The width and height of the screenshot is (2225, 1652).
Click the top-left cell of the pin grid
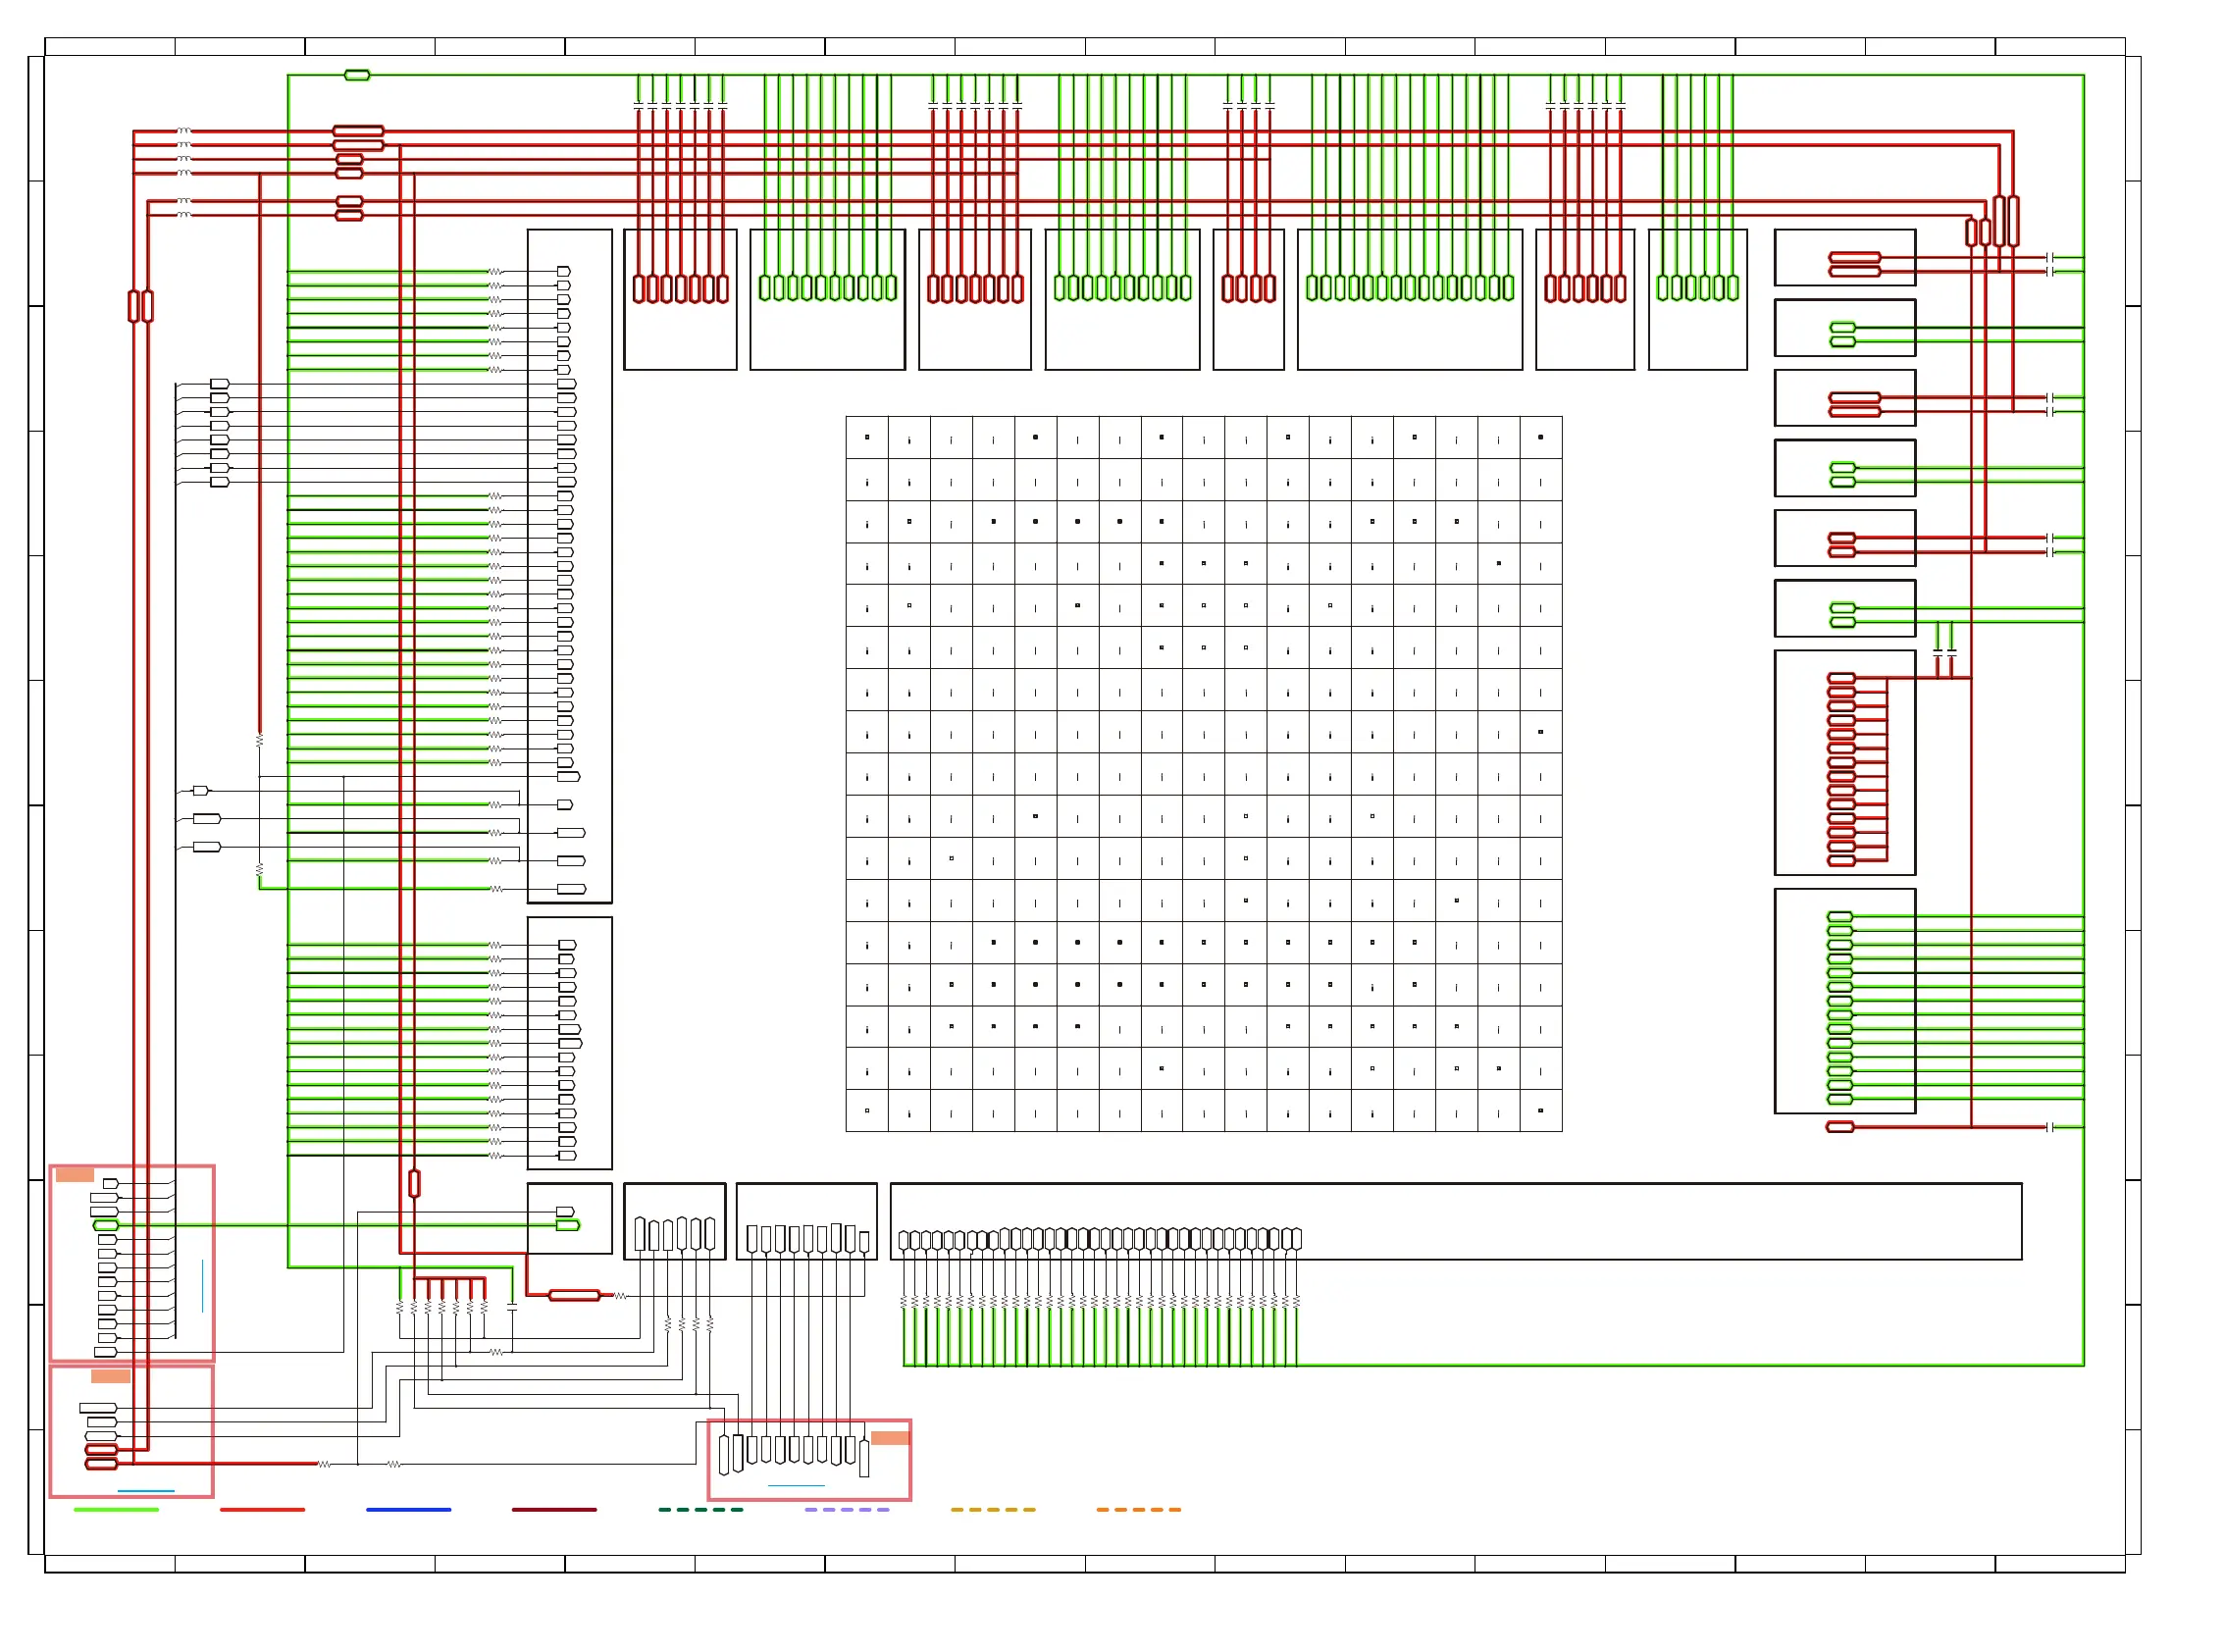point(866,437)
